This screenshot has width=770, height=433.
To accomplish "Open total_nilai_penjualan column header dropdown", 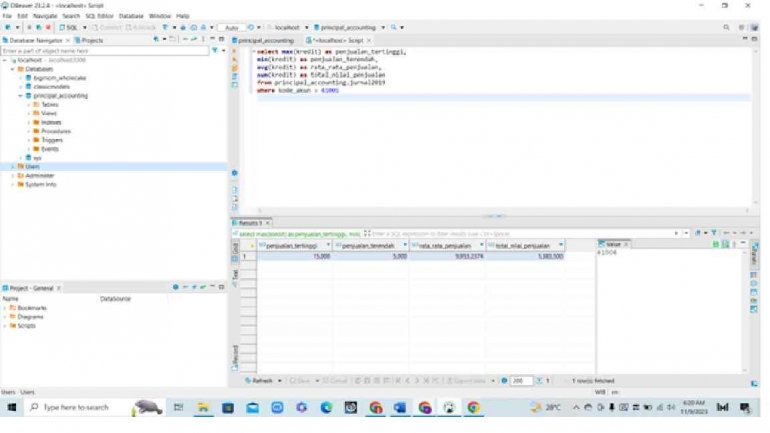I will [x=561, y=245].
